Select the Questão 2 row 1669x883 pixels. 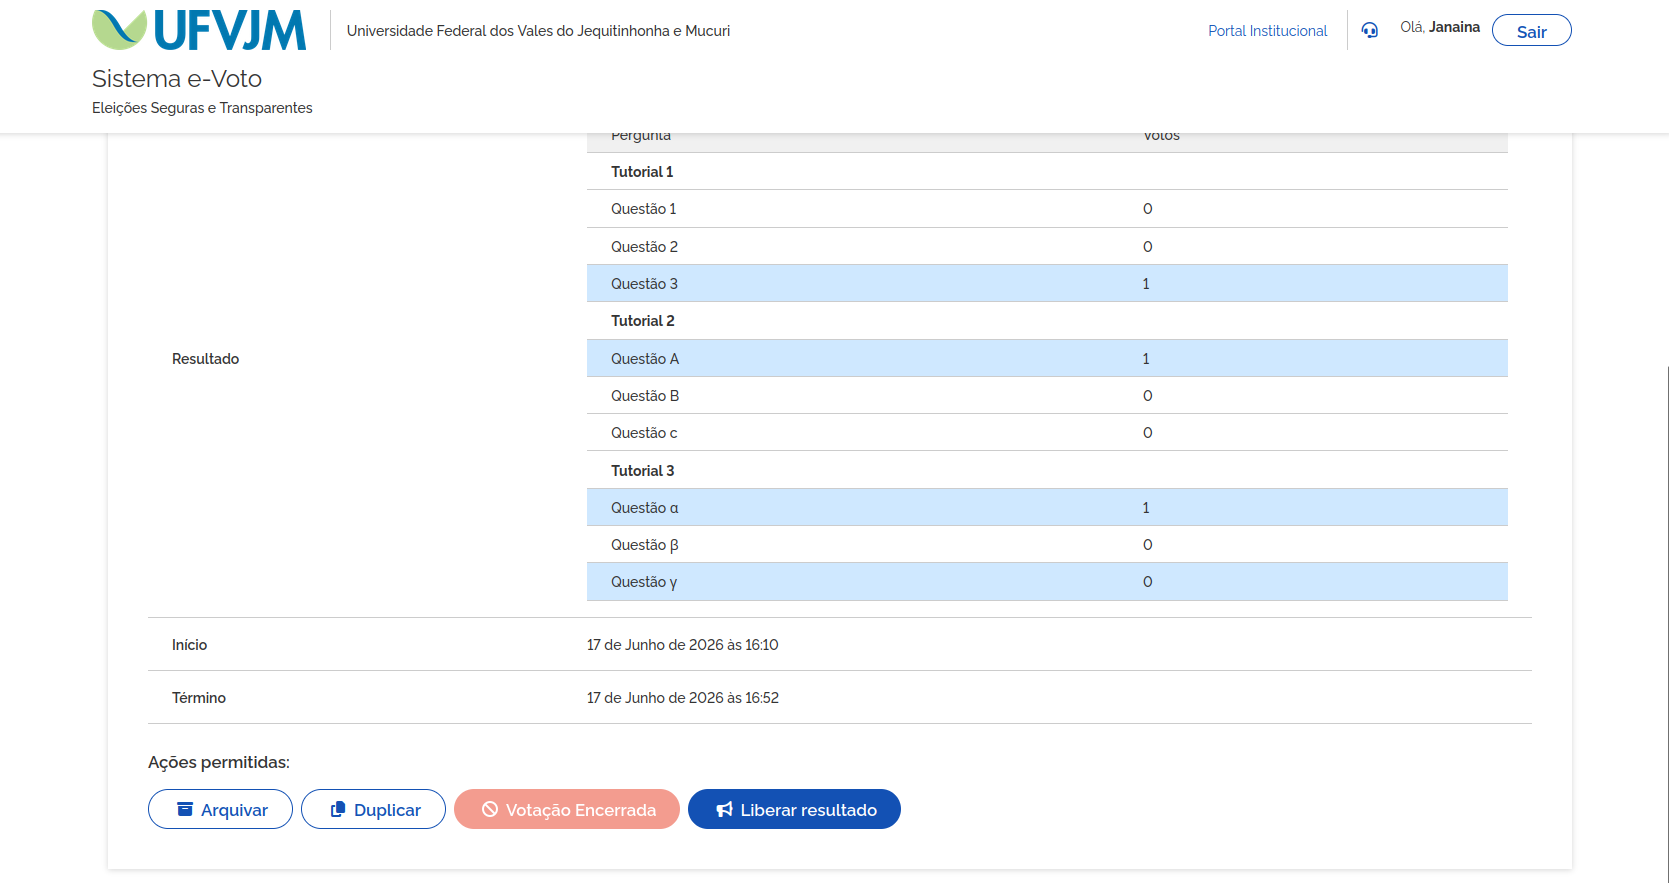(x=1047, y=247)
